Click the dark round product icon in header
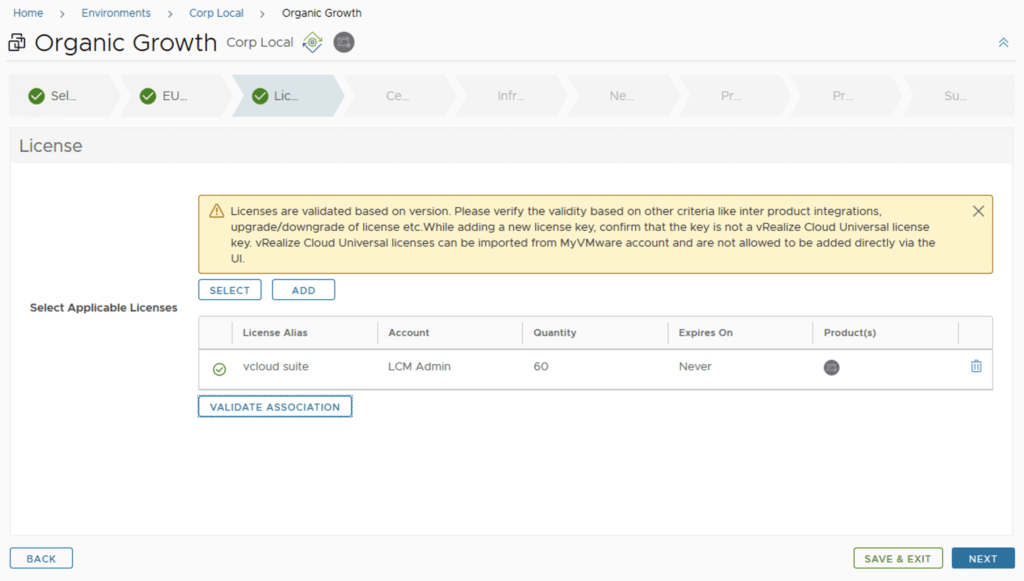This screenshot has height=581, width=1024. [344, 43]
